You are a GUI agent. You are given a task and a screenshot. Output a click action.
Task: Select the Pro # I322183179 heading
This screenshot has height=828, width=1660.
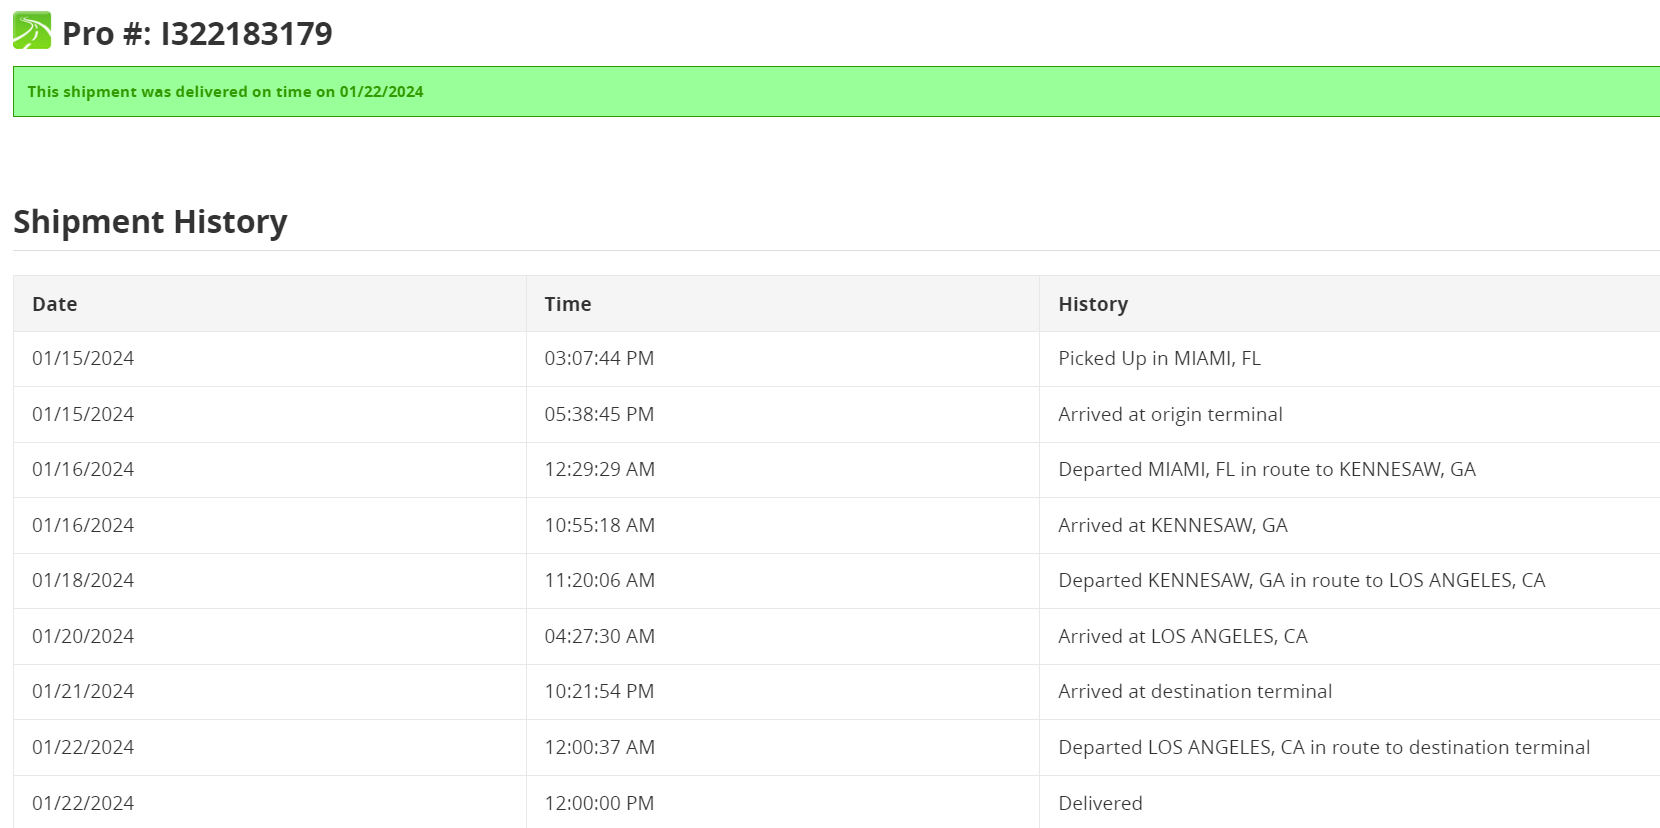pyautogui.click(x=197, y=34)
